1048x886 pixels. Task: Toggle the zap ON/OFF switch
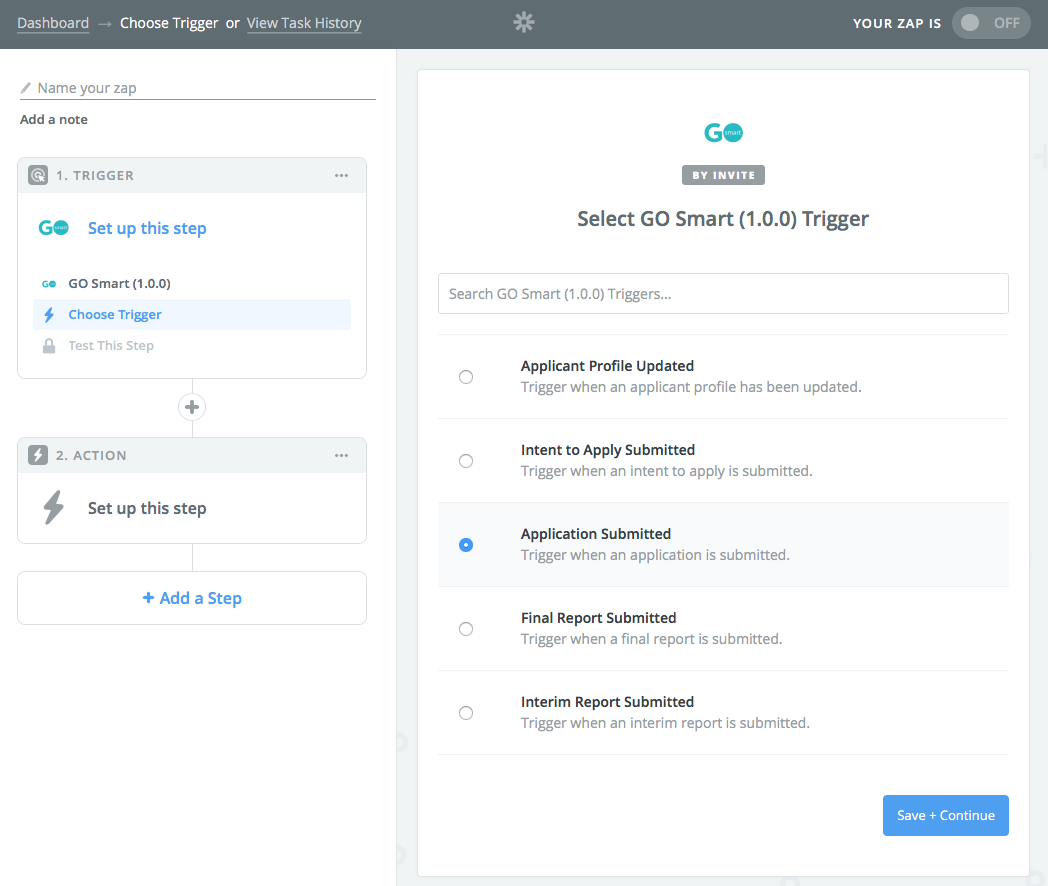pyautogui.click(x=991, y=23)
